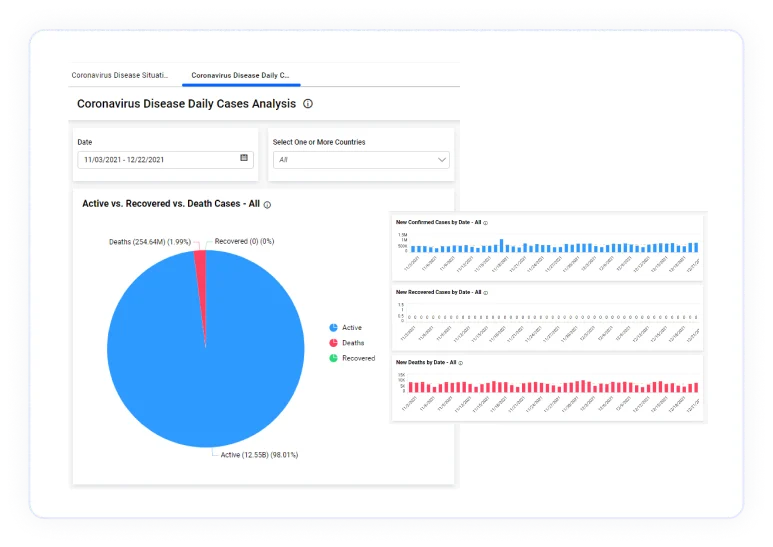Click the Date label above range field
Image resolution: width=773 pixels, height=547 pixels.
[x=85, y=142]
